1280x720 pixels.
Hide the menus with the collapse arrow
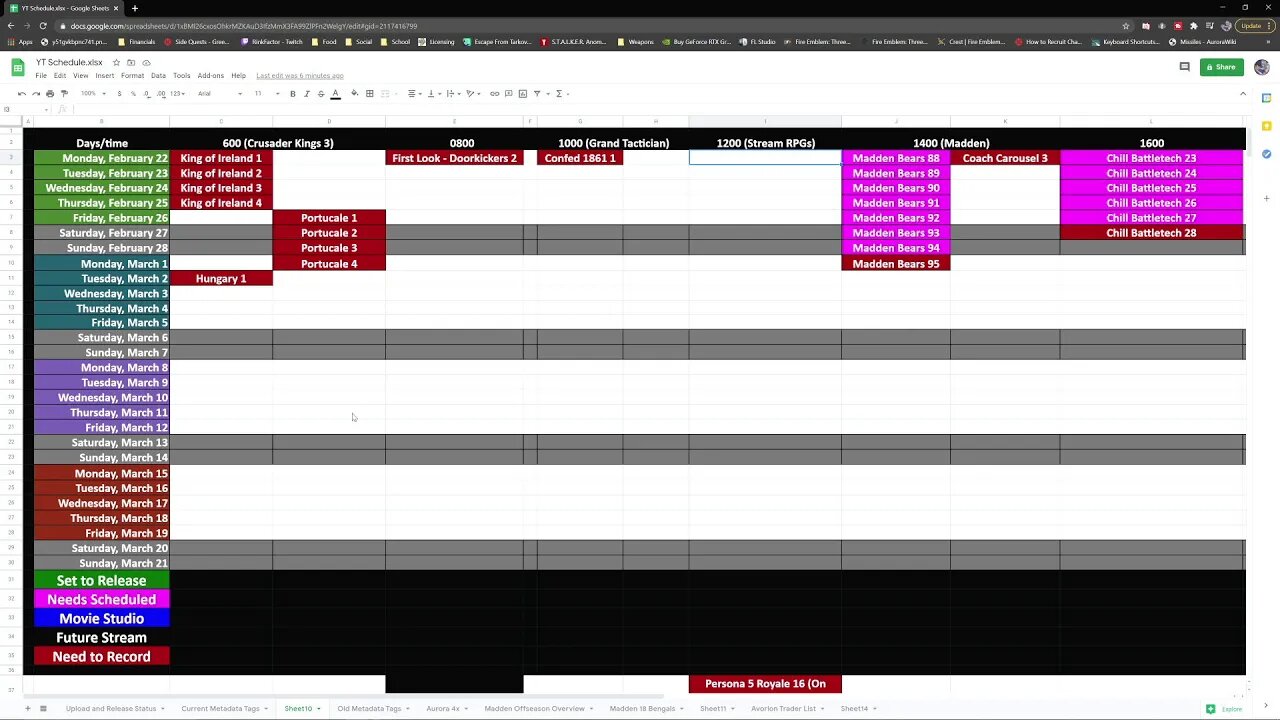click(x=1243, y=93)
